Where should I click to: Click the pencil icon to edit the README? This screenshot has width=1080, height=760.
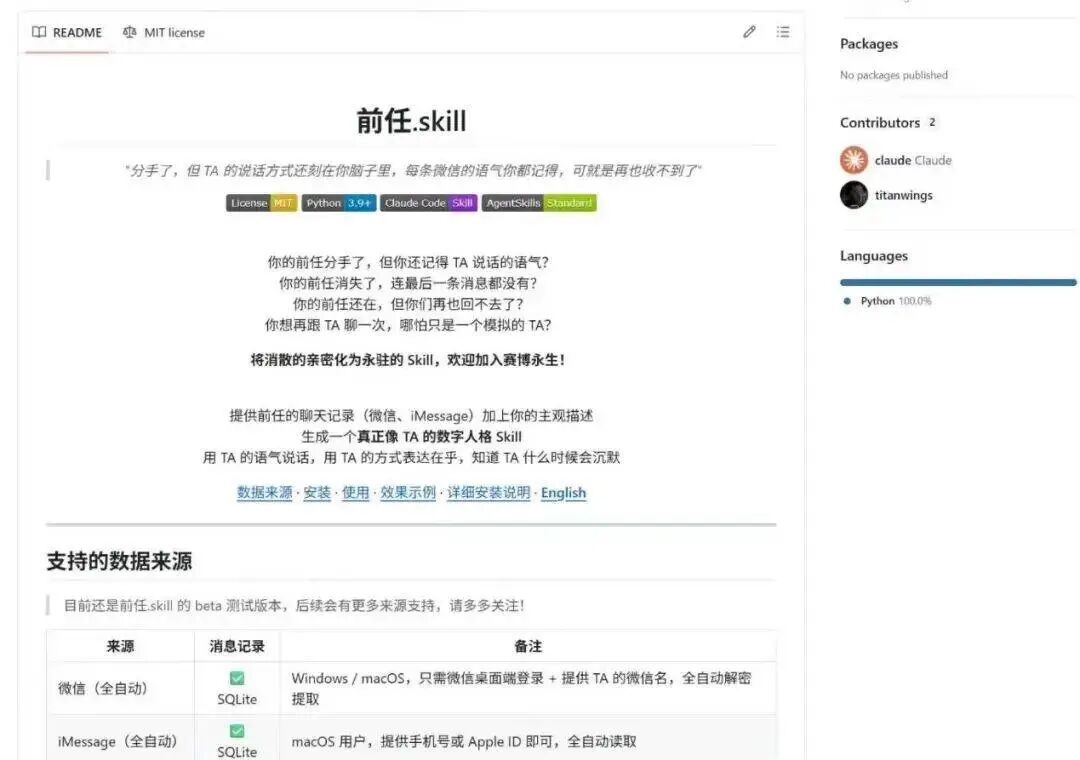[x=750, y=32]
